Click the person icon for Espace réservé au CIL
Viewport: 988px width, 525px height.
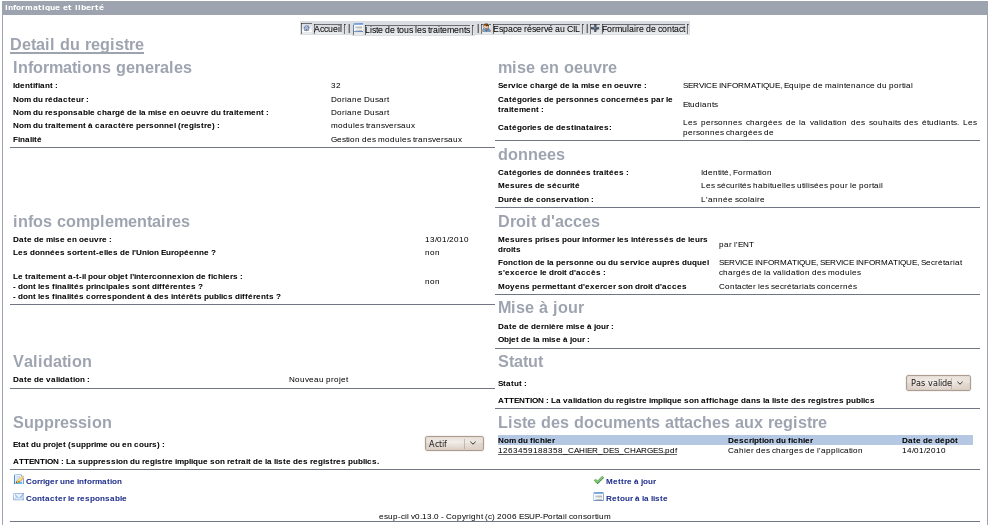point(486,29)
